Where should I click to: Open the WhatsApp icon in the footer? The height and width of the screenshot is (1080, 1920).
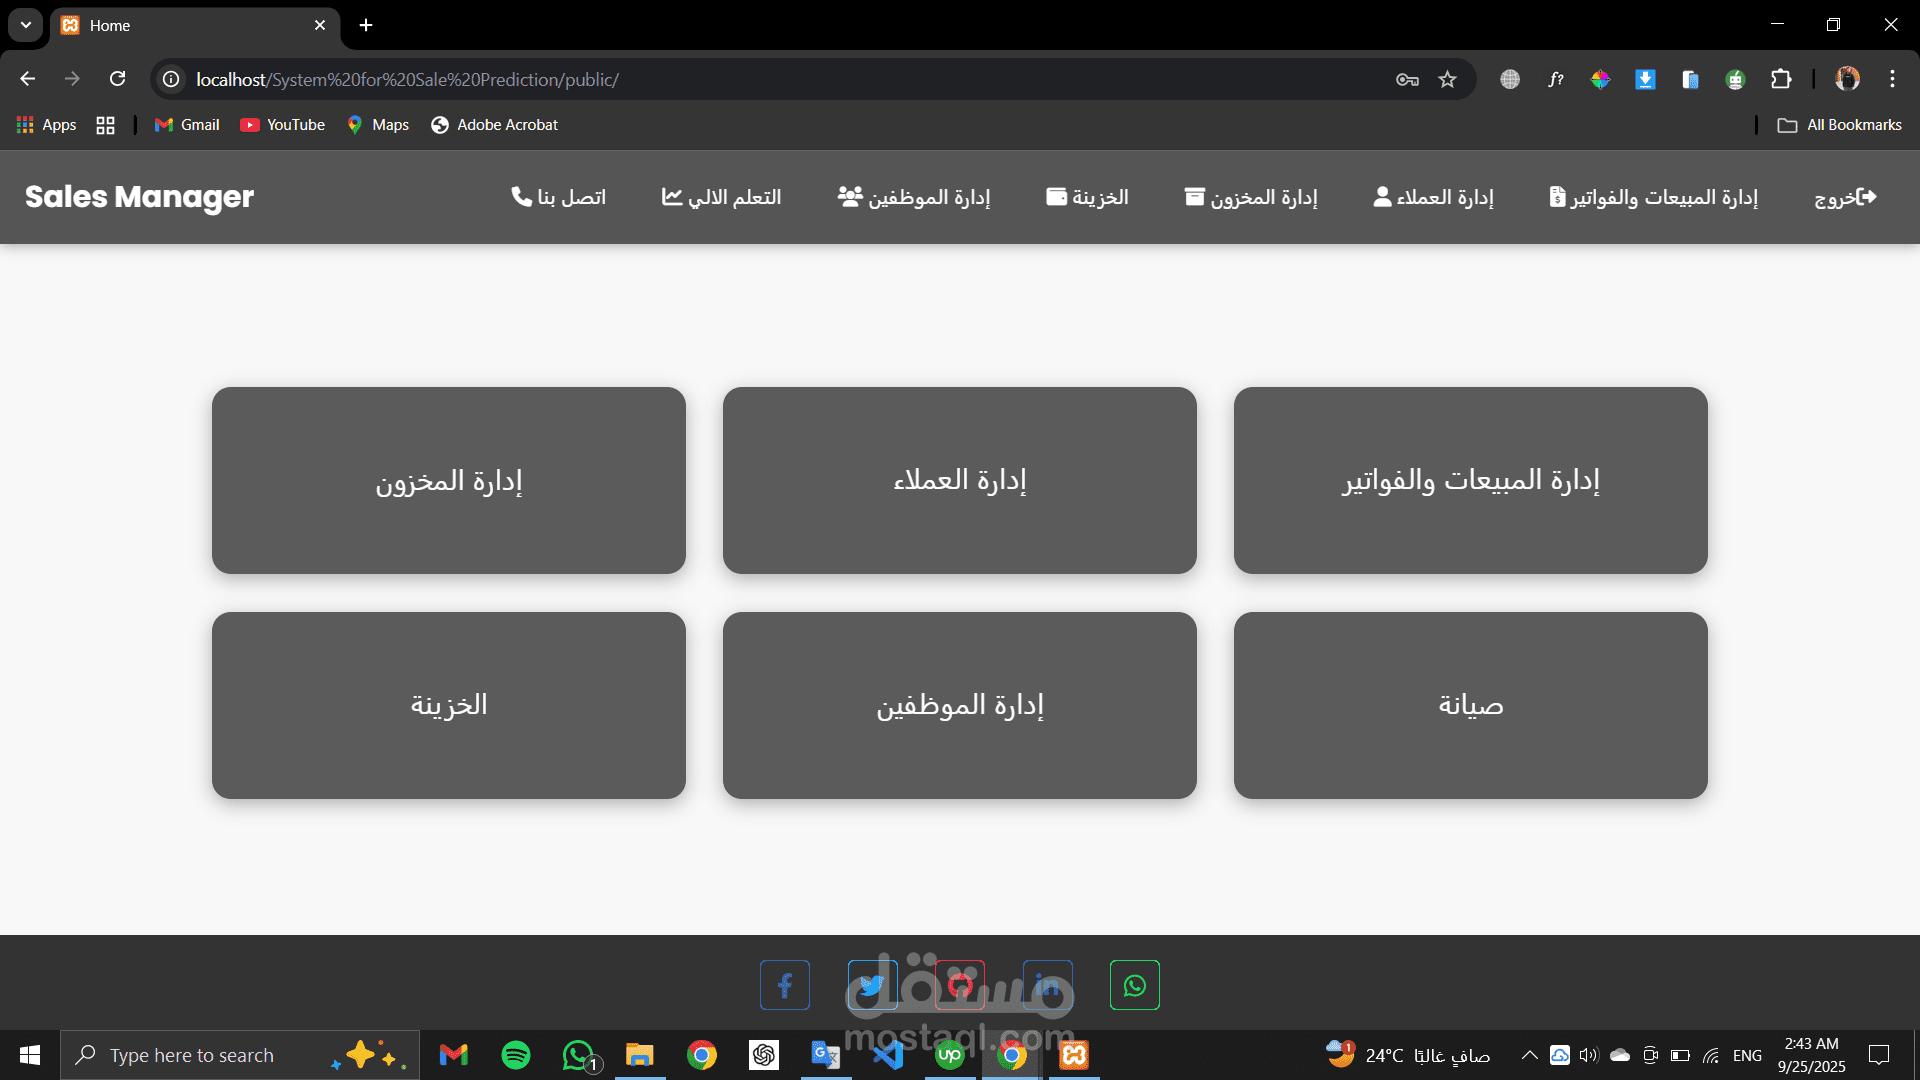pos(1134,984)
